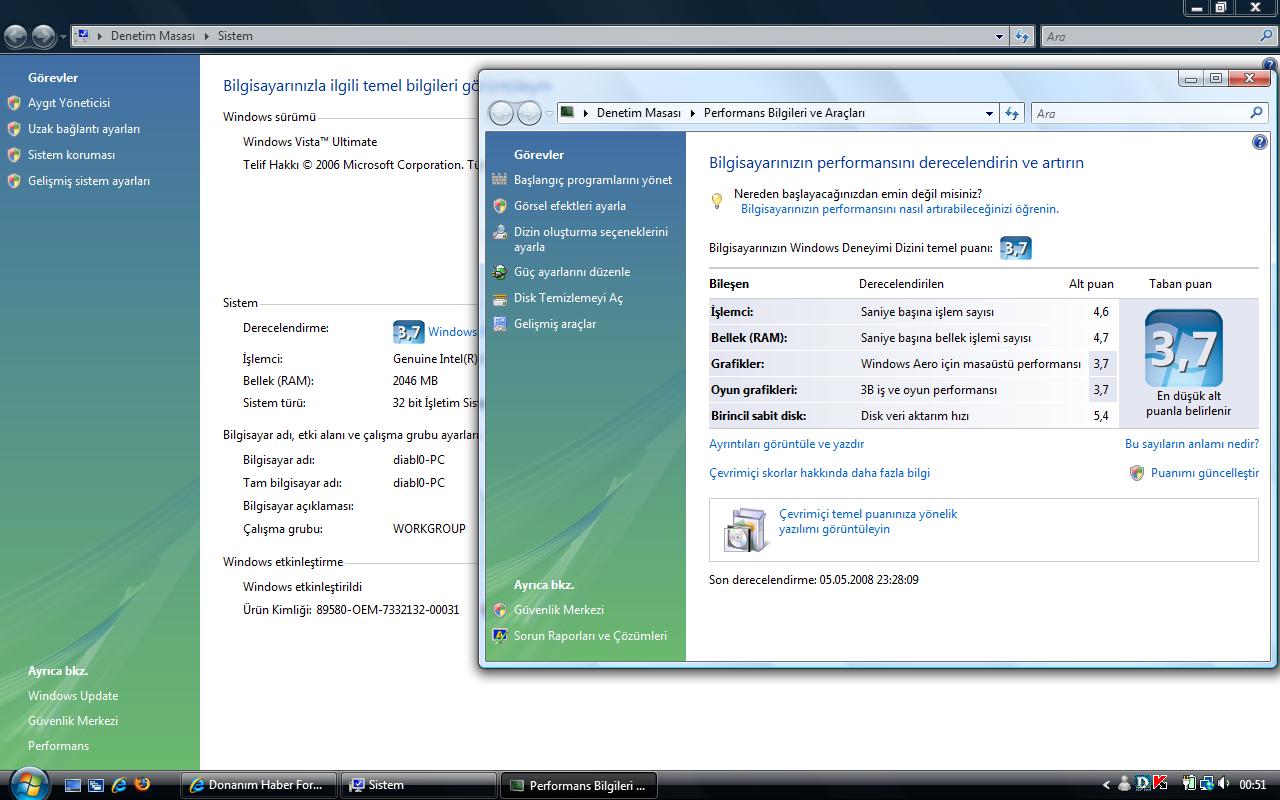Click the Aygıt Yöneticisi shield icon
Screen dimensions: 1280x800
14,103
